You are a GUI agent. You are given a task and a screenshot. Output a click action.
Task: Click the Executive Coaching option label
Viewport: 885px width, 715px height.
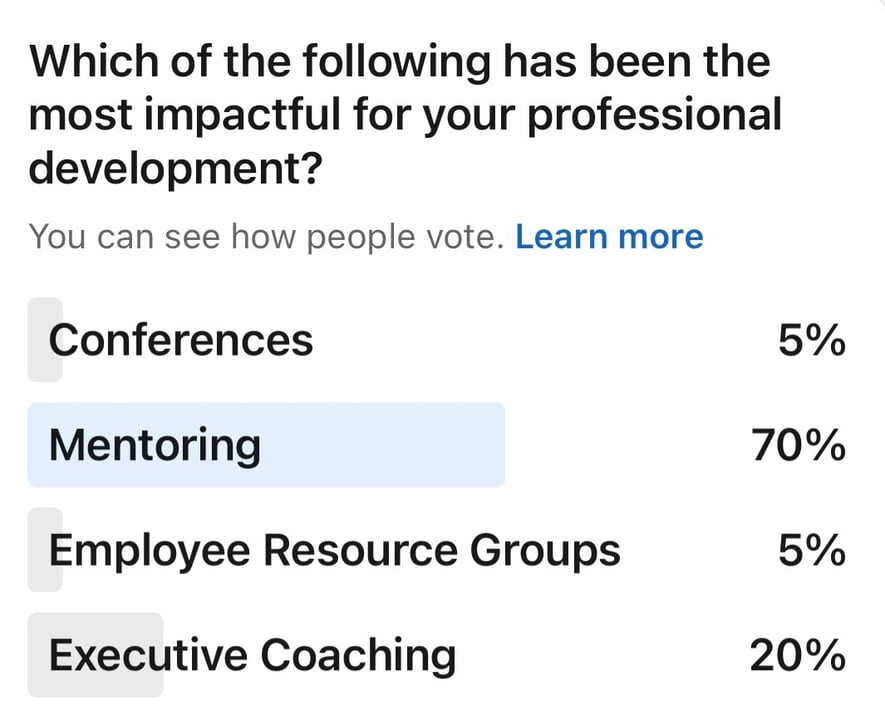tap(250, 655)
